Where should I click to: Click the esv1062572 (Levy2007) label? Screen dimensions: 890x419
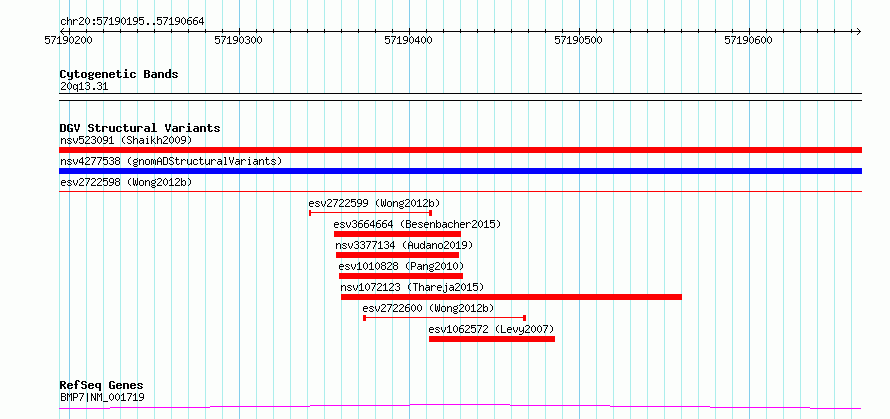(x=492, y=329)
